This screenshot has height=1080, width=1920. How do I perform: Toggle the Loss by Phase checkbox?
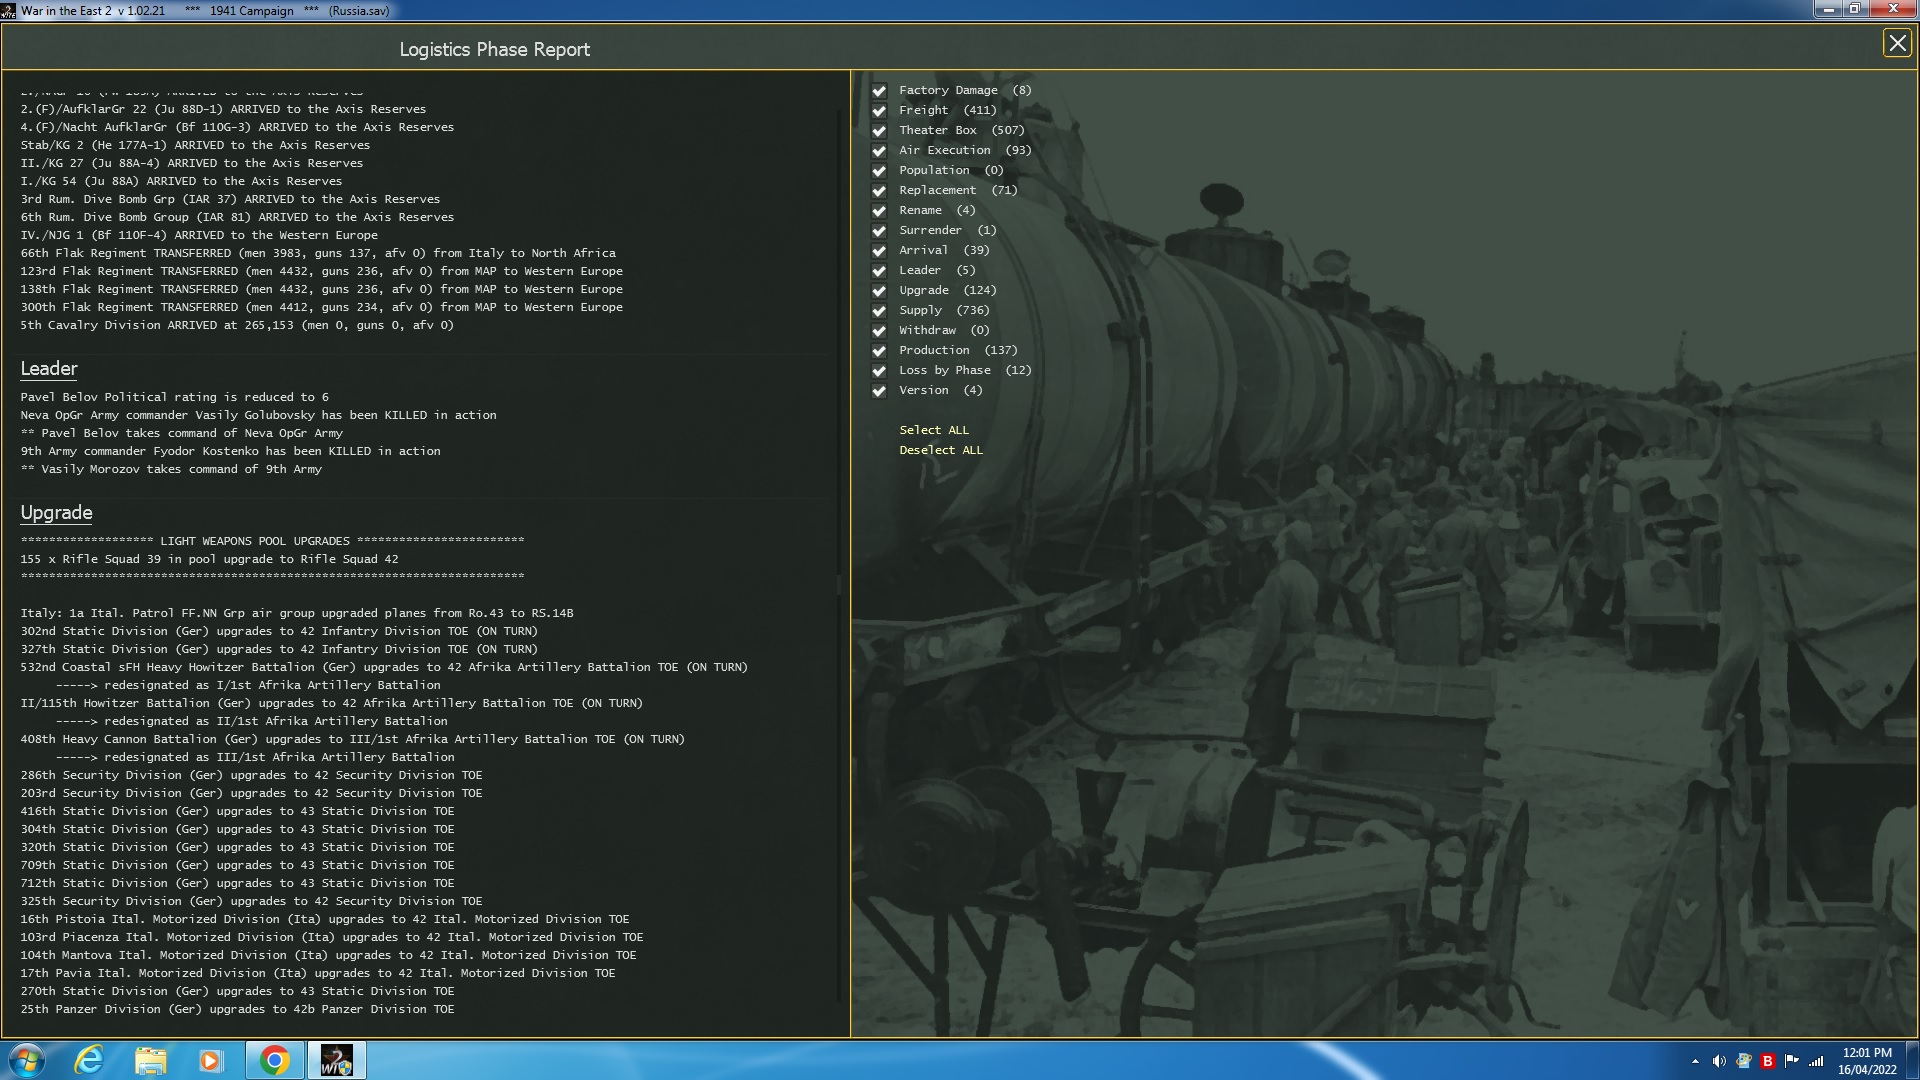point(879,371)
